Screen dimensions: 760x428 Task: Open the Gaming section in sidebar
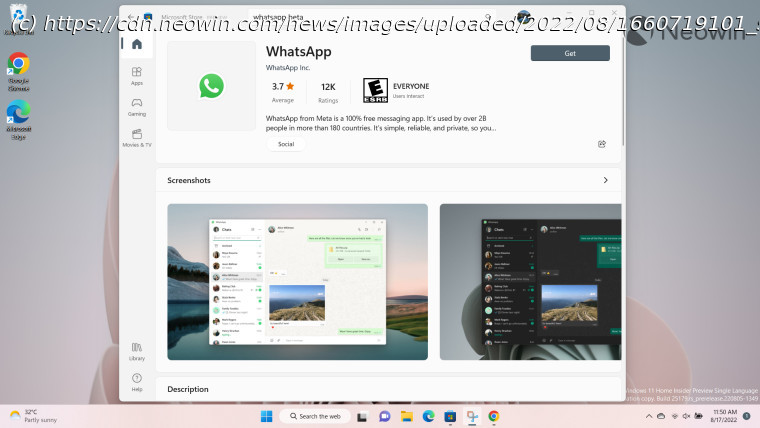pos(137,107)
